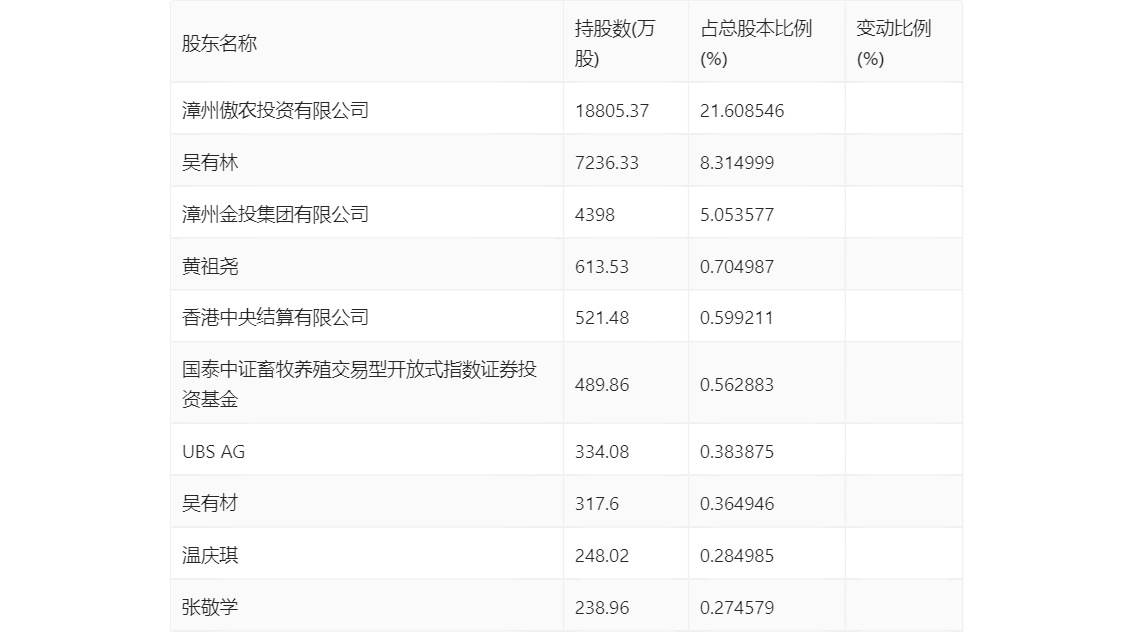
Task: Click the 占总股本比例(%) column header
Action: pyautogui.click(x=756, y=44)
